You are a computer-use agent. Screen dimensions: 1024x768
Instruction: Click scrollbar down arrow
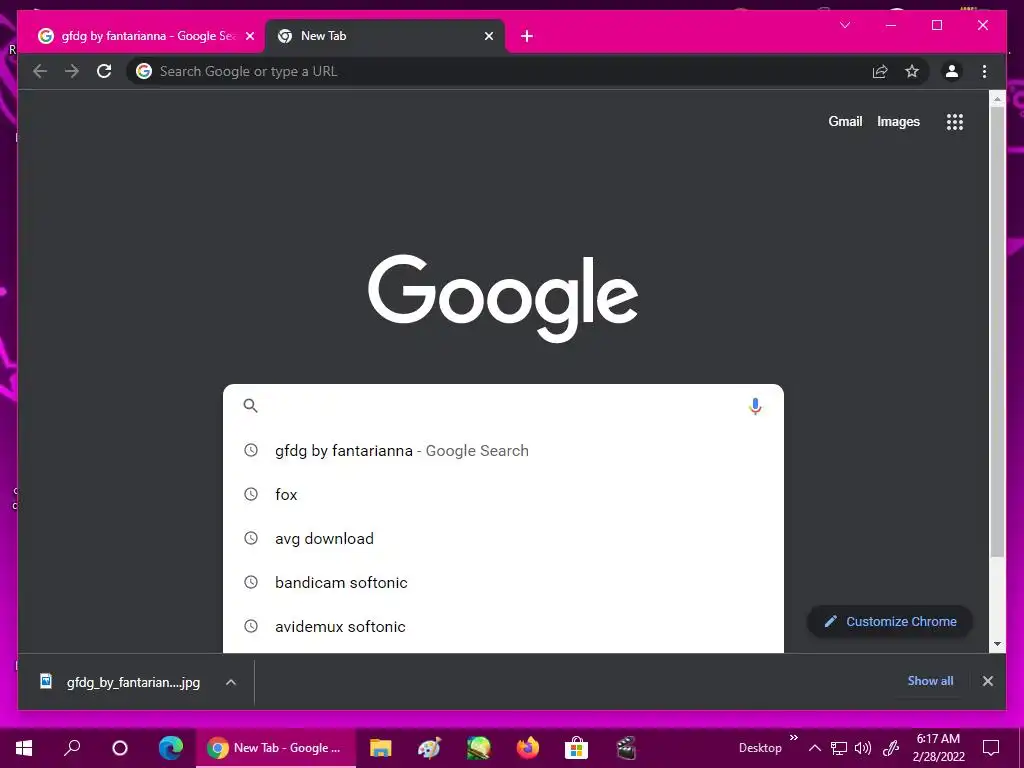997,643
